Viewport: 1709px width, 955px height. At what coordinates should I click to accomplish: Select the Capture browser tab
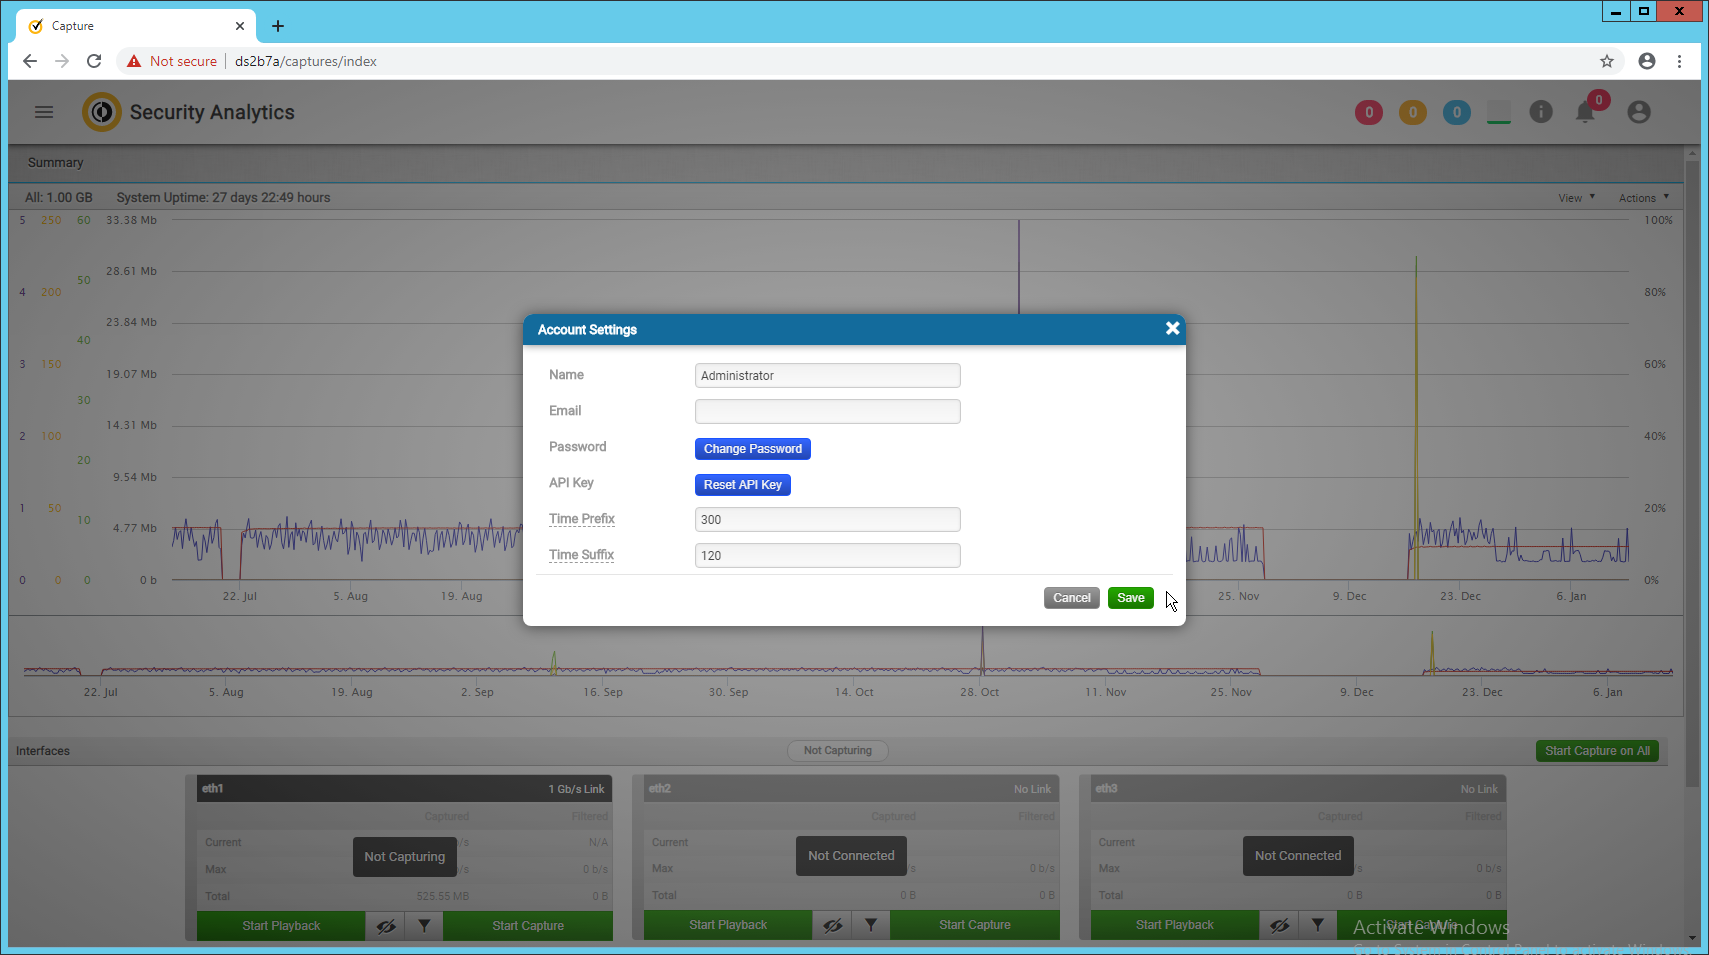[x=135, y=26]
